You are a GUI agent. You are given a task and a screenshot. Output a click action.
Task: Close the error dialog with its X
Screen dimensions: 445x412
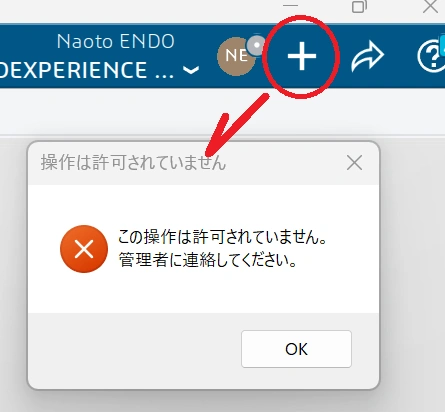[x=354, y=163]
